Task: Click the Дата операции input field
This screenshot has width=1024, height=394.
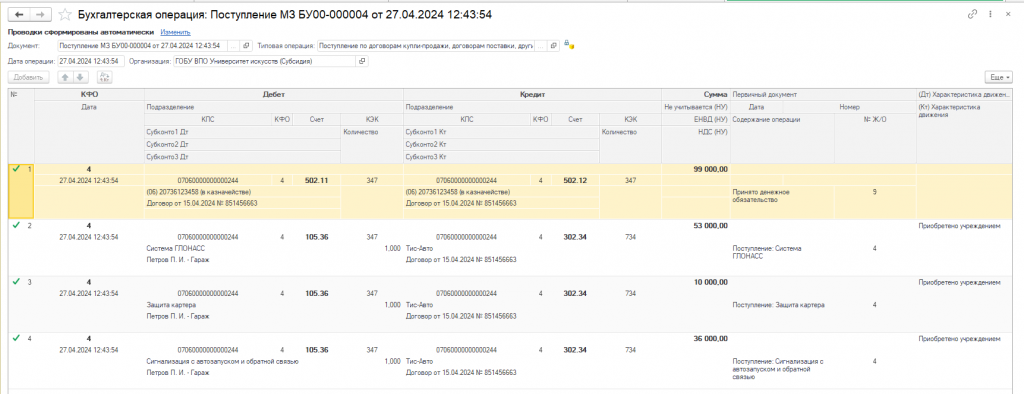Action: point(90,61)
